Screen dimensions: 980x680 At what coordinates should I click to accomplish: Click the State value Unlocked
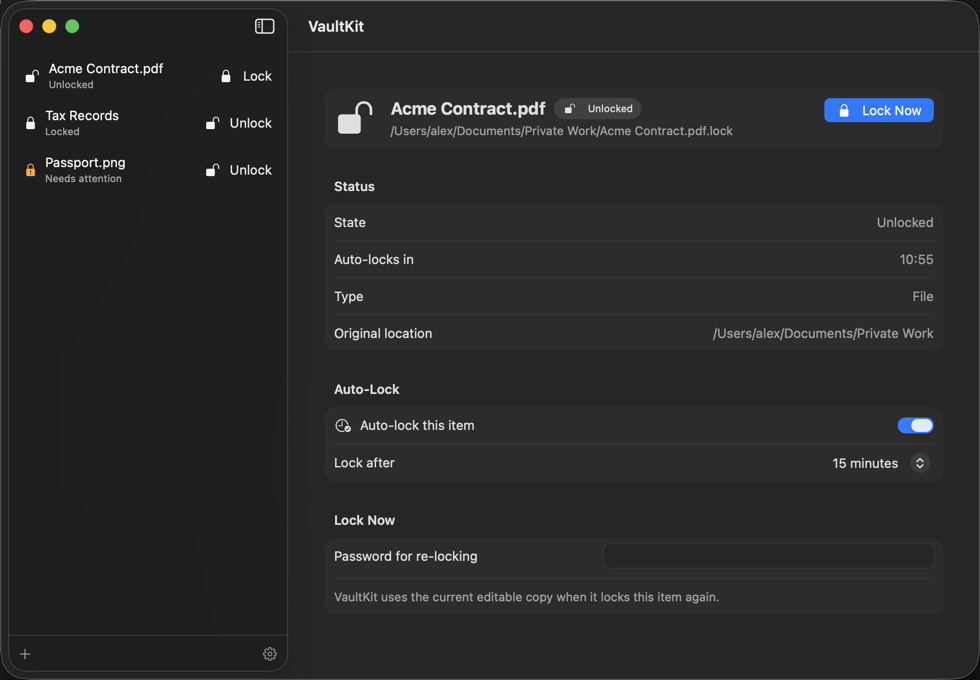905,222
